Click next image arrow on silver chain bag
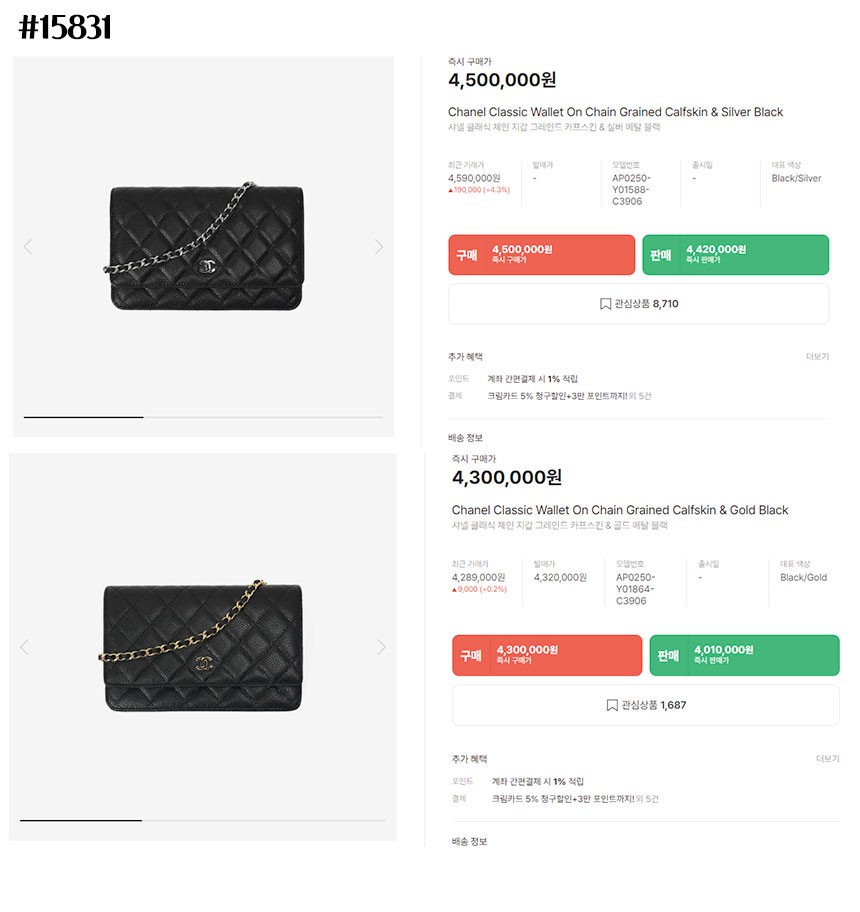 (x=378, y=247)
